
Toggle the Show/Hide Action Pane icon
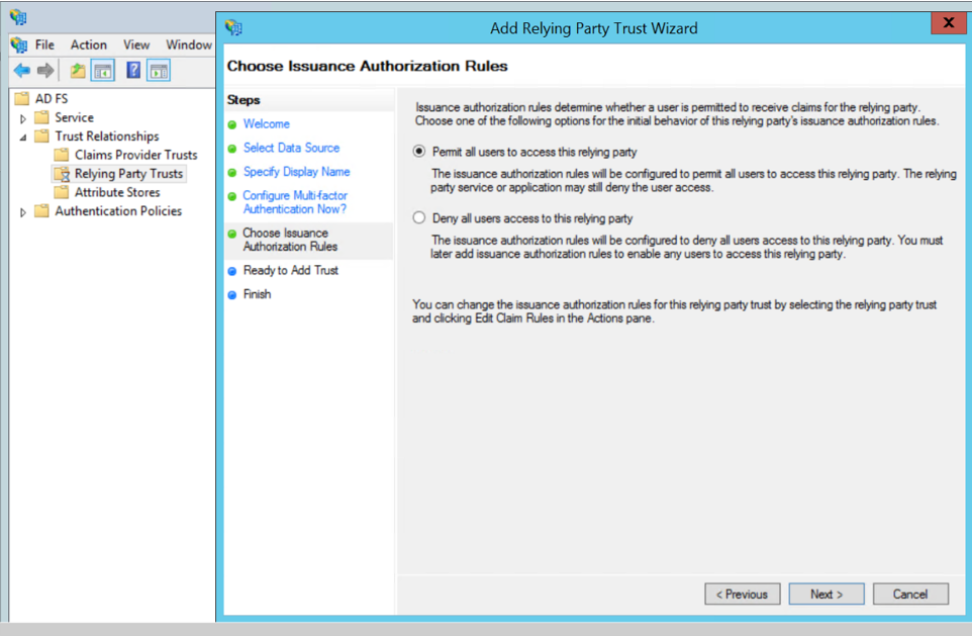(159, 70)
